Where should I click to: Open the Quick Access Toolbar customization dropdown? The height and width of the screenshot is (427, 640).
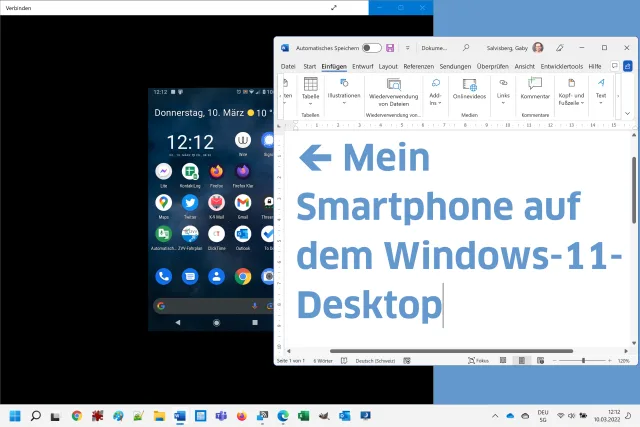coord(407,48)
